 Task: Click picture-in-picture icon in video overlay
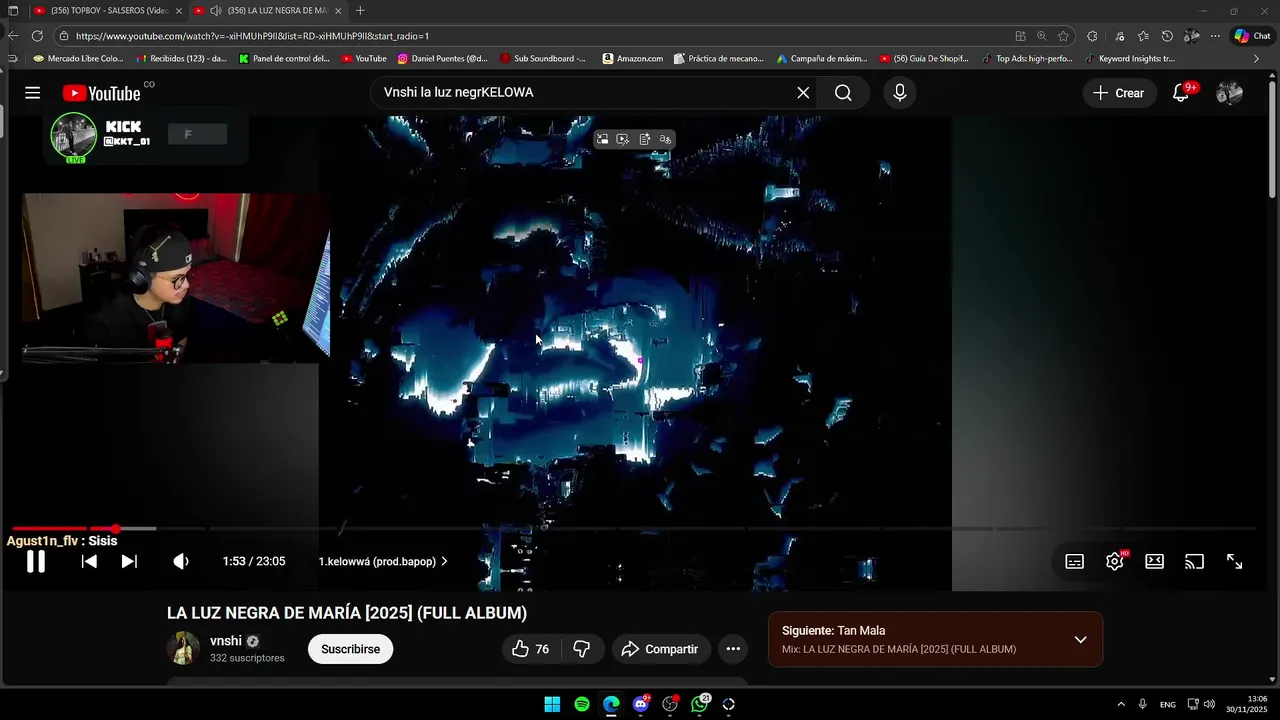click(603, 139)
